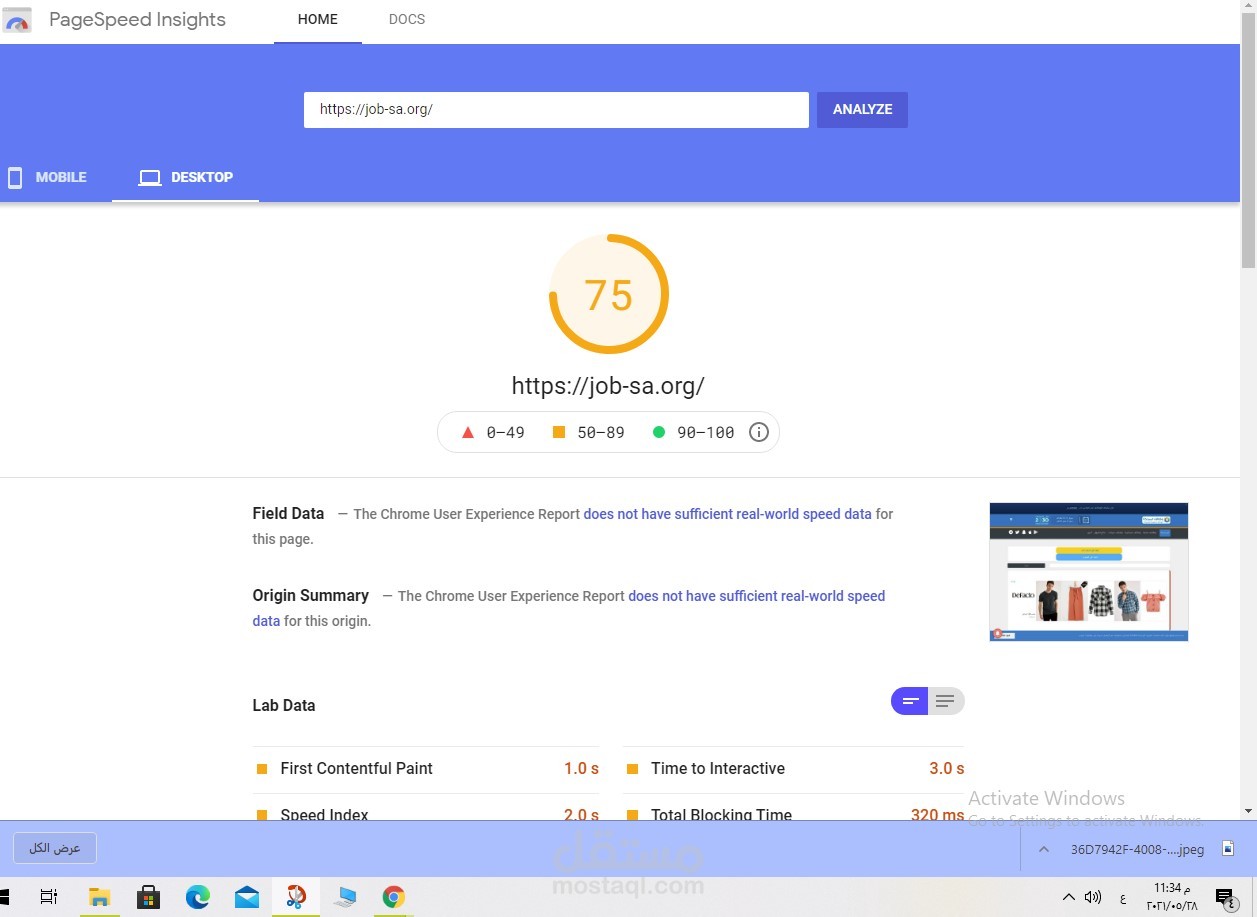Viewport: 1257px width, 917px height.
Task: Click the desktop monitor icon
Action: click(150, 178)
